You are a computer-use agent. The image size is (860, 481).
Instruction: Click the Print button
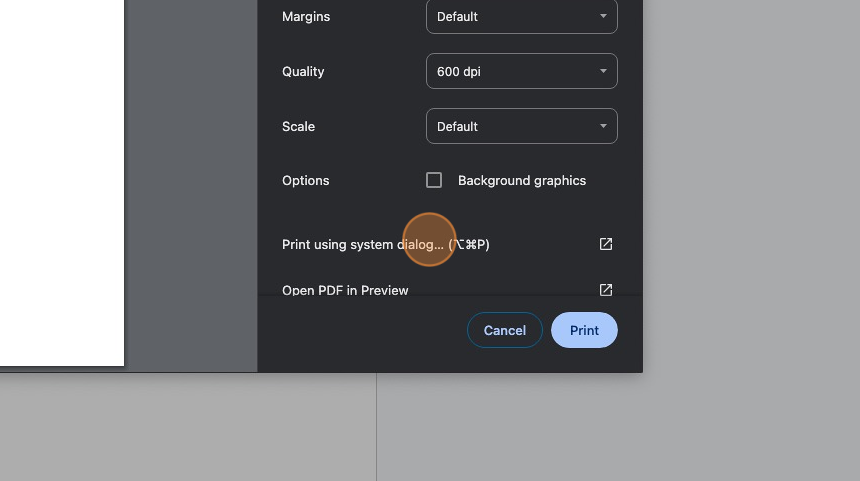(584, 330)
